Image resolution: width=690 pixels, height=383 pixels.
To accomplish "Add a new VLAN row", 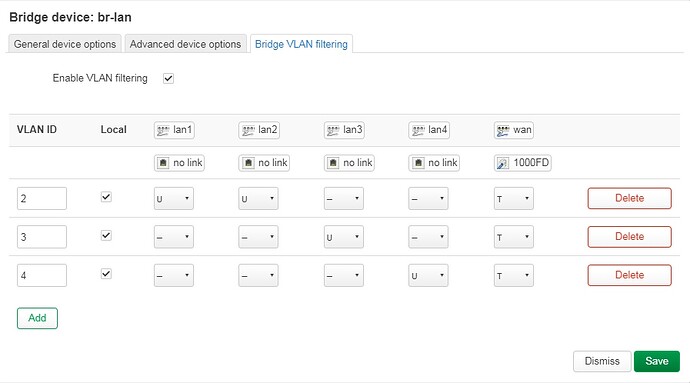I will pyautogui.click(x=37, y=318).
